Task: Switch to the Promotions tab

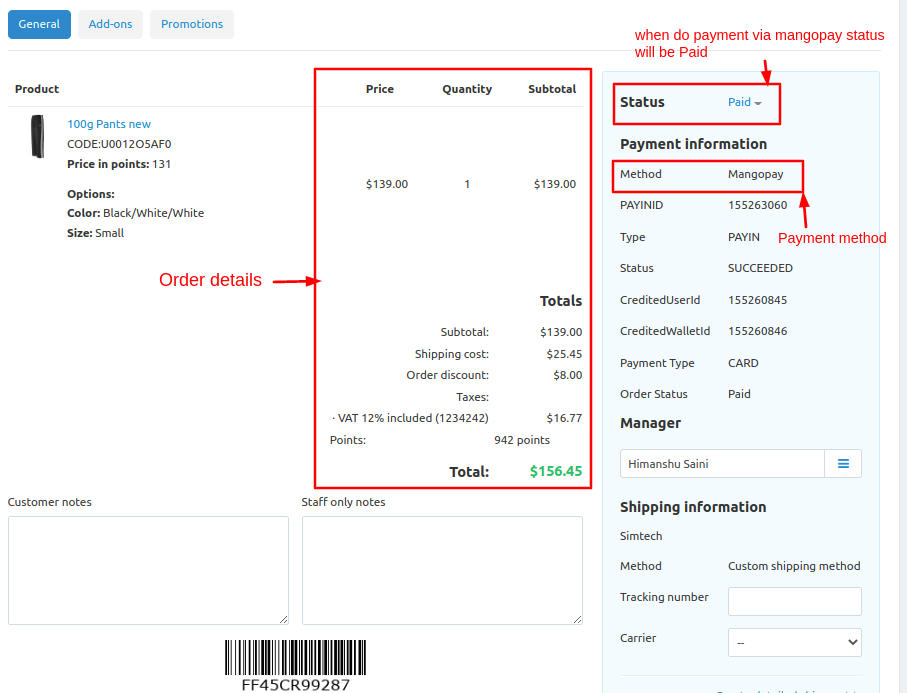Action: click(191, 24)
